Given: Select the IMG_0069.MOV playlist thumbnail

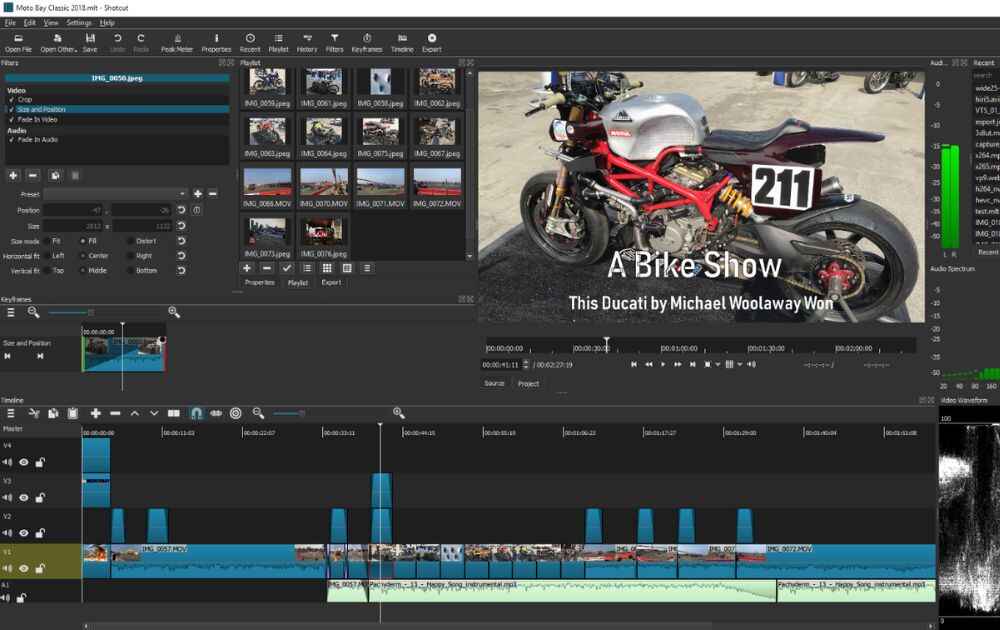Looking at the screenshot, I should (x=267, y=187).
